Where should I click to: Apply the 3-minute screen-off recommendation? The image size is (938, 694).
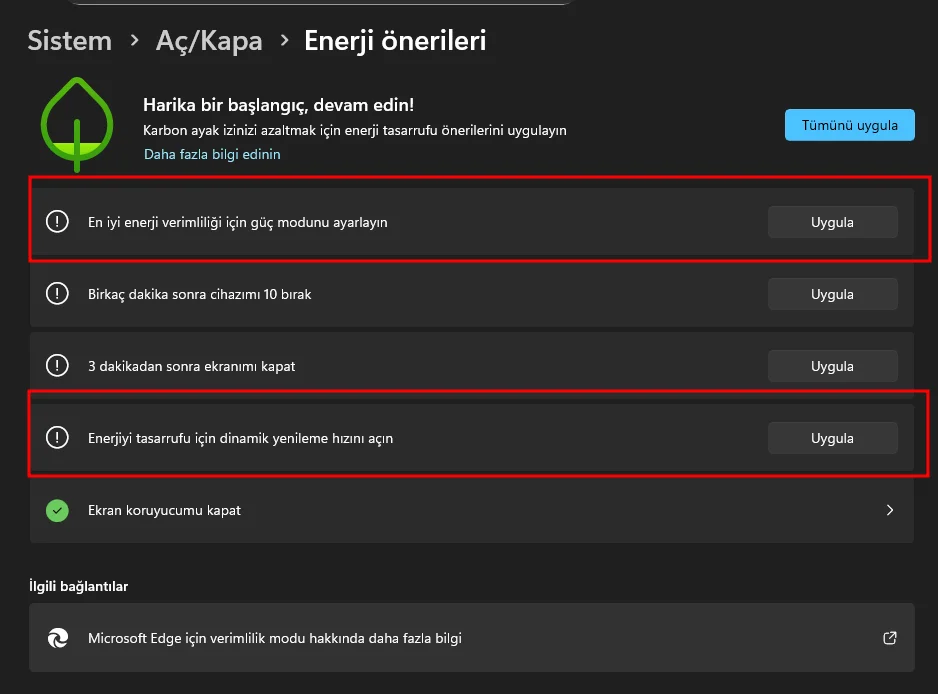pyautogui.click(x=832, y=366)
